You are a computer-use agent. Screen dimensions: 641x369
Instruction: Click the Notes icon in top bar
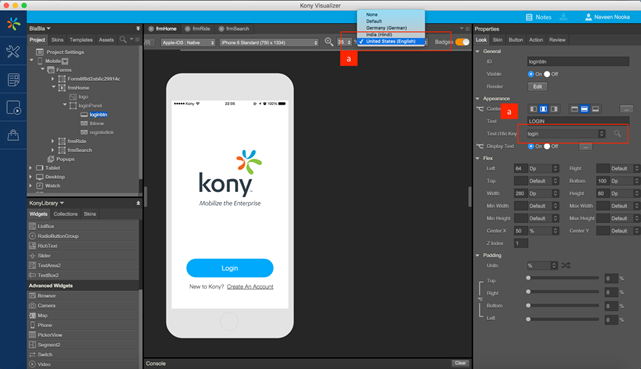(x=529, y=17)
